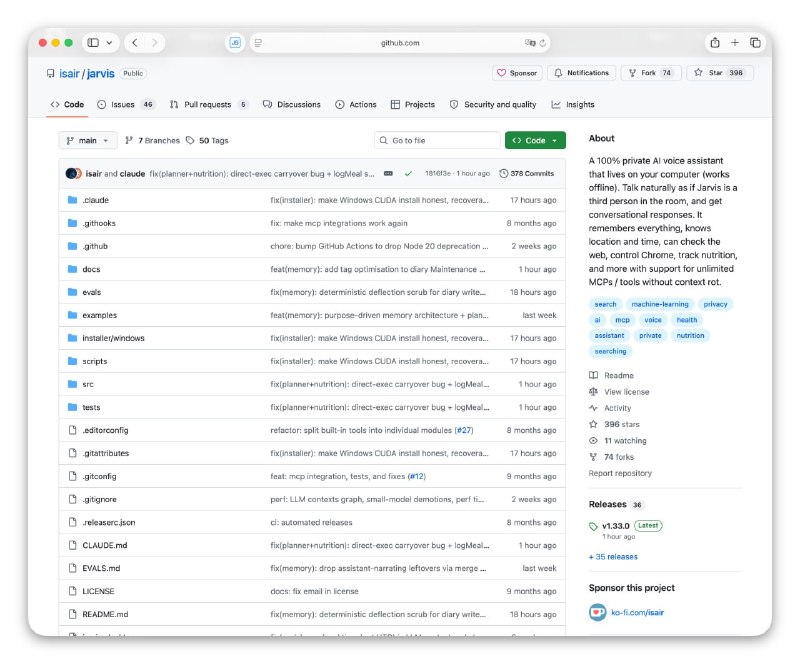Viewport: 800px width, 664px height.
Task: Switch to the Issues tab
Action: click(x=126, y=105)
